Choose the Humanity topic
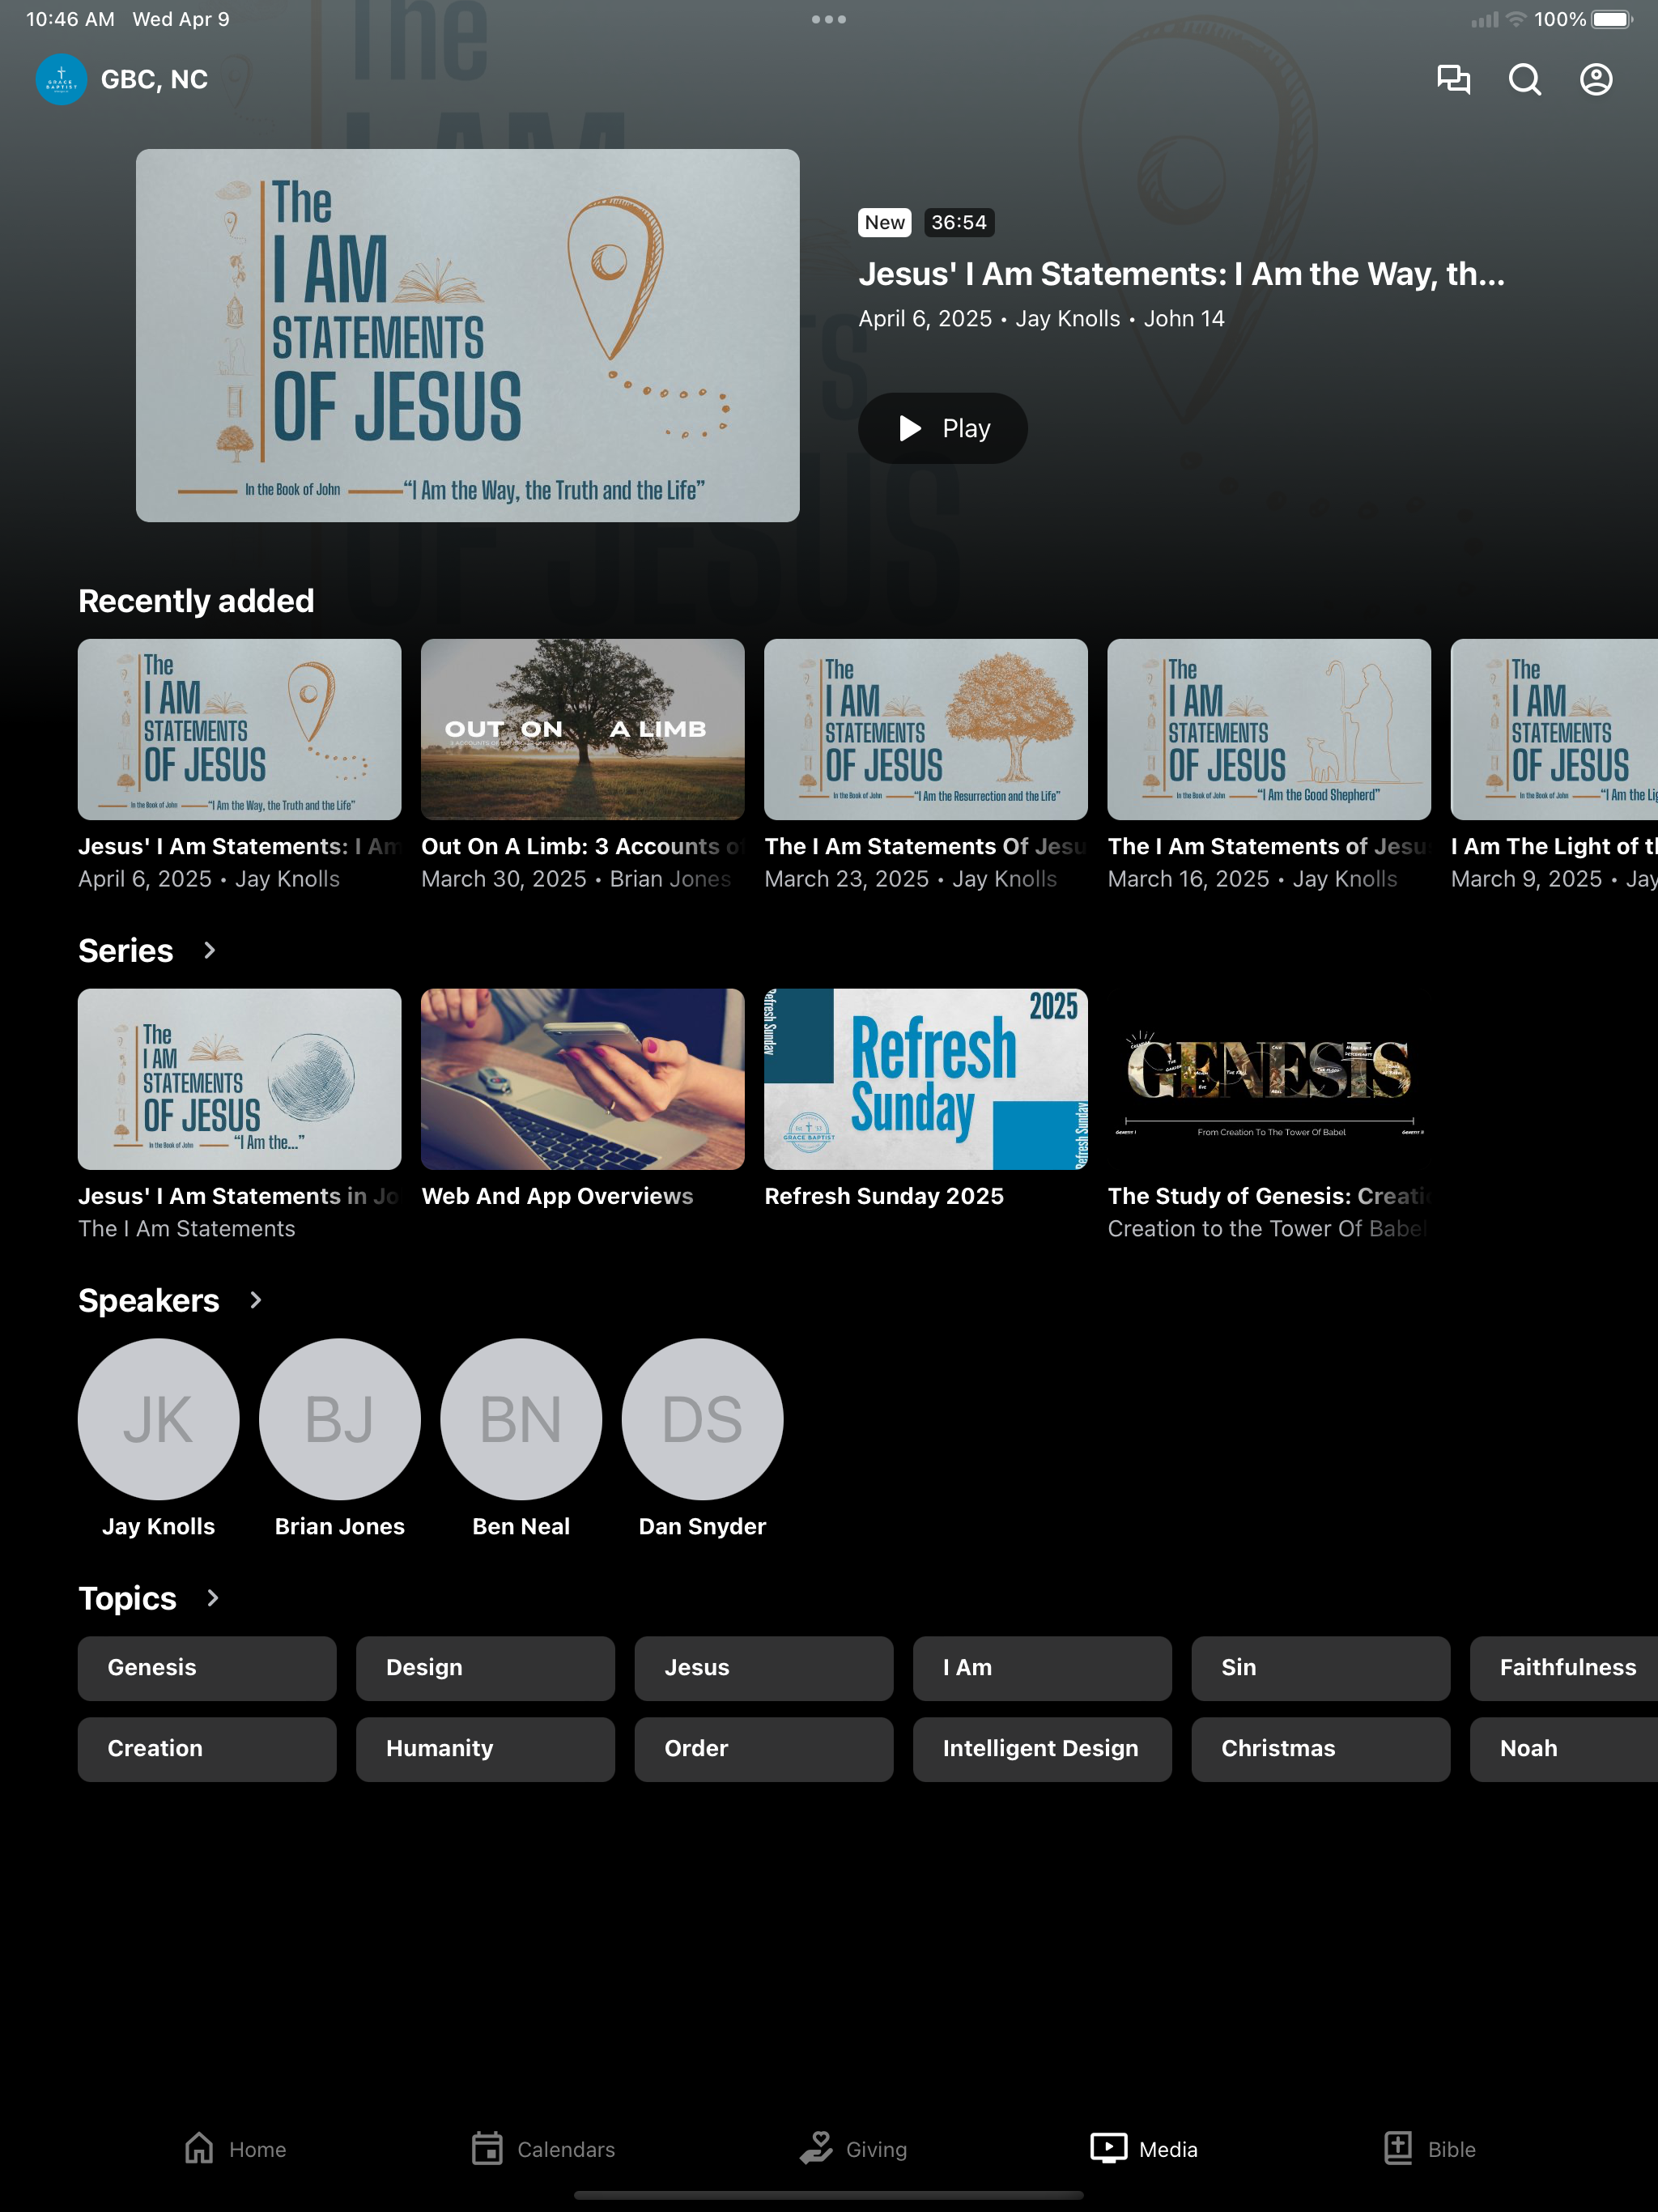The height and width of the screenshot is (2212, 1658). click(x=485, y=1749)
